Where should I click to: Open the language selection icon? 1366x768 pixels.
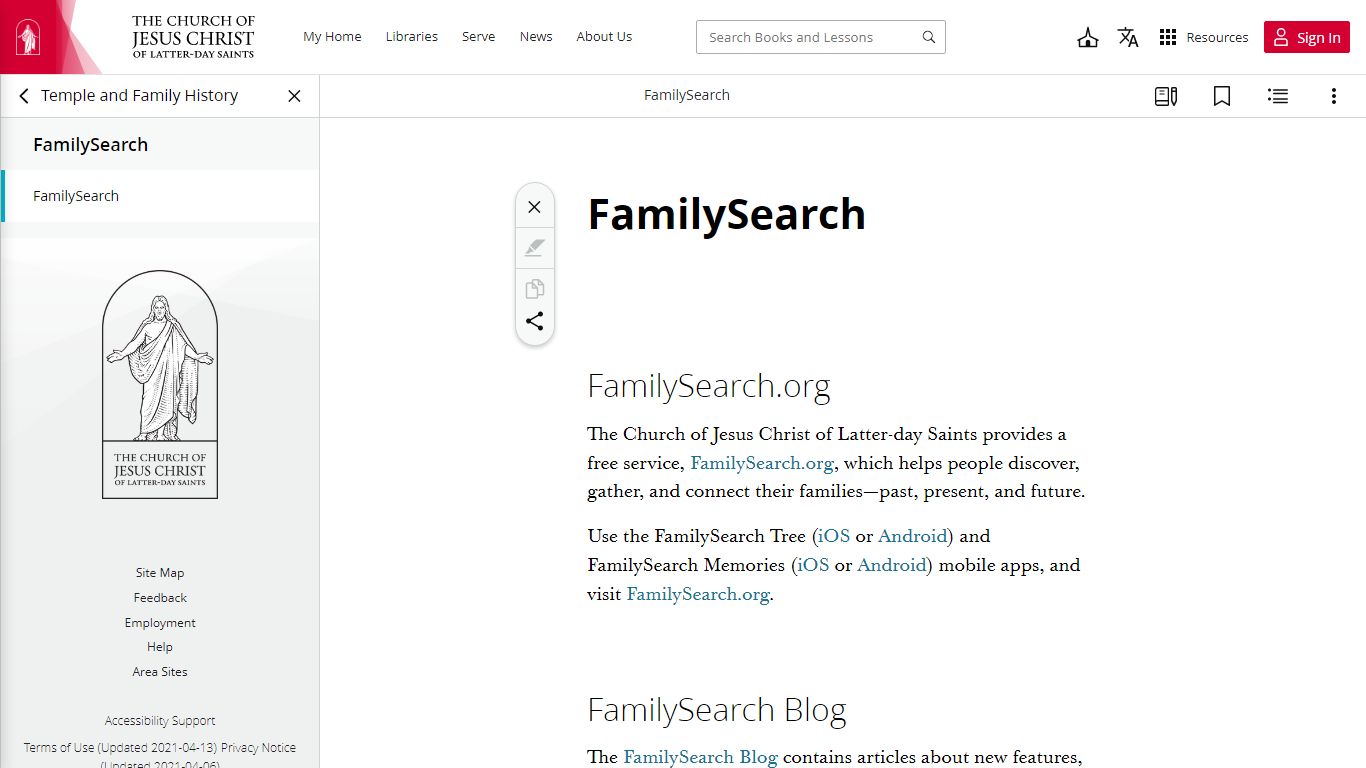pyautogui.click(x=1128, y=38)
